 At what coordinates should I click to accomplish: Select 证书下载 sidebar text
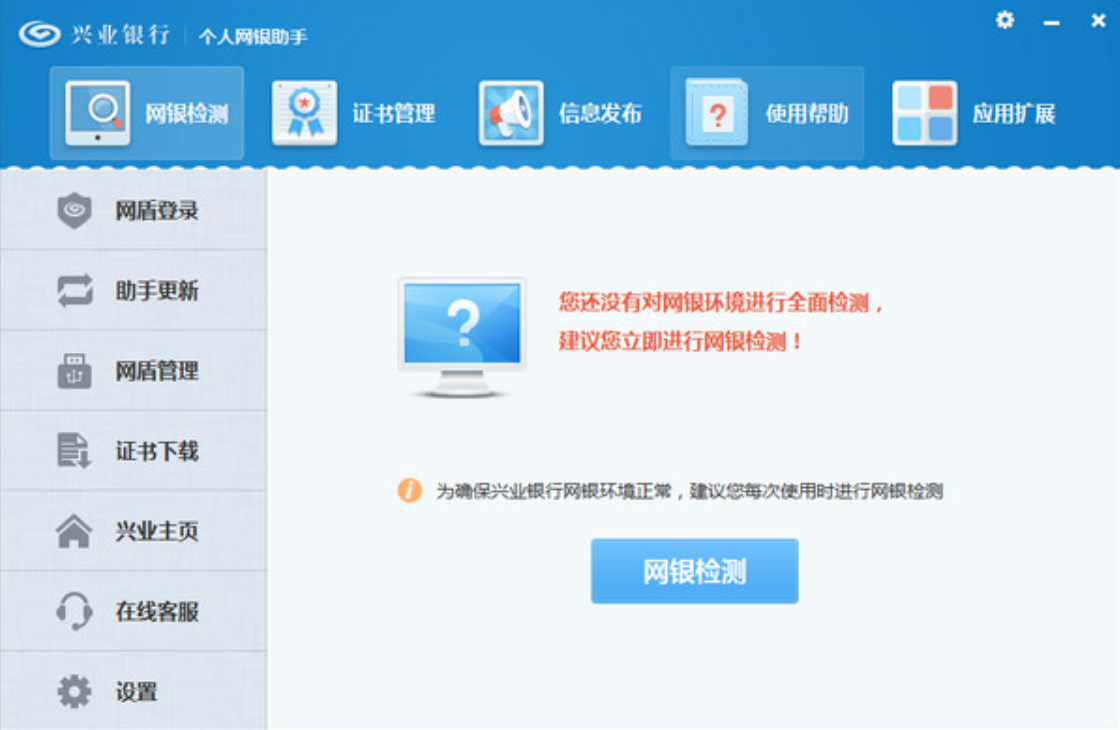coord(157,451)
